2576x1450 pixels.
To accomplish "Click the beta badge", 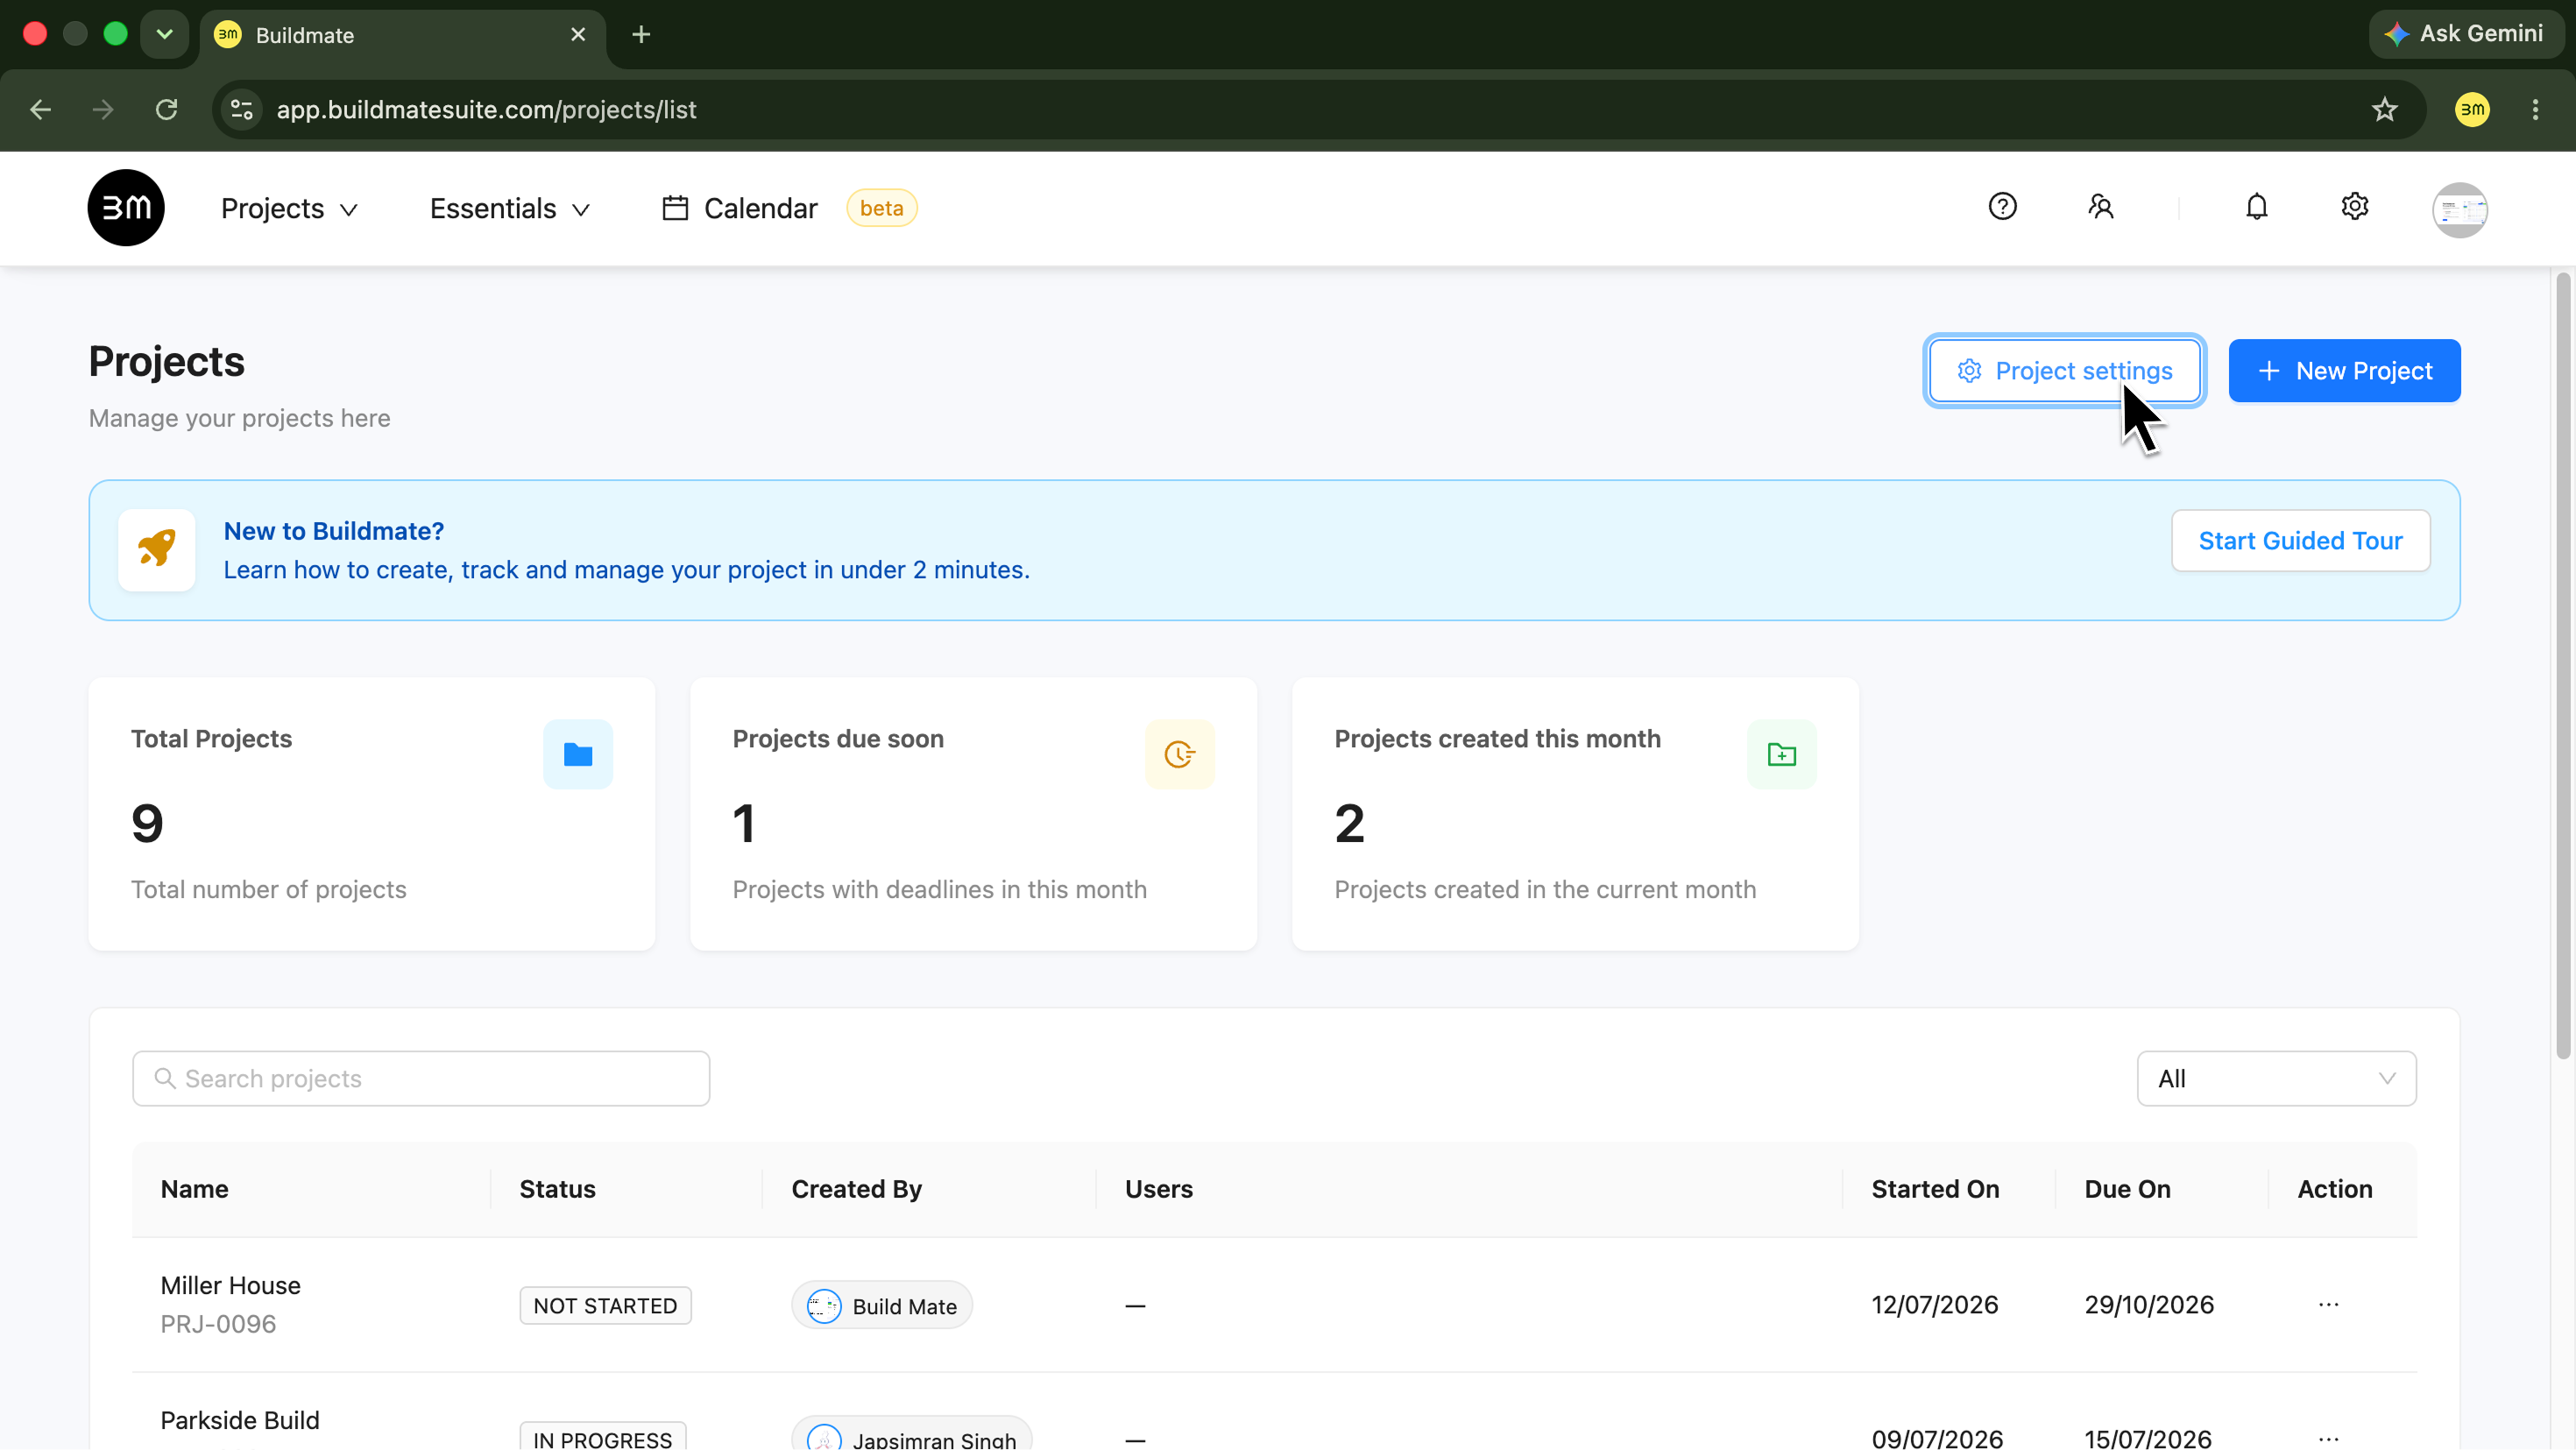I will point(882,208).
